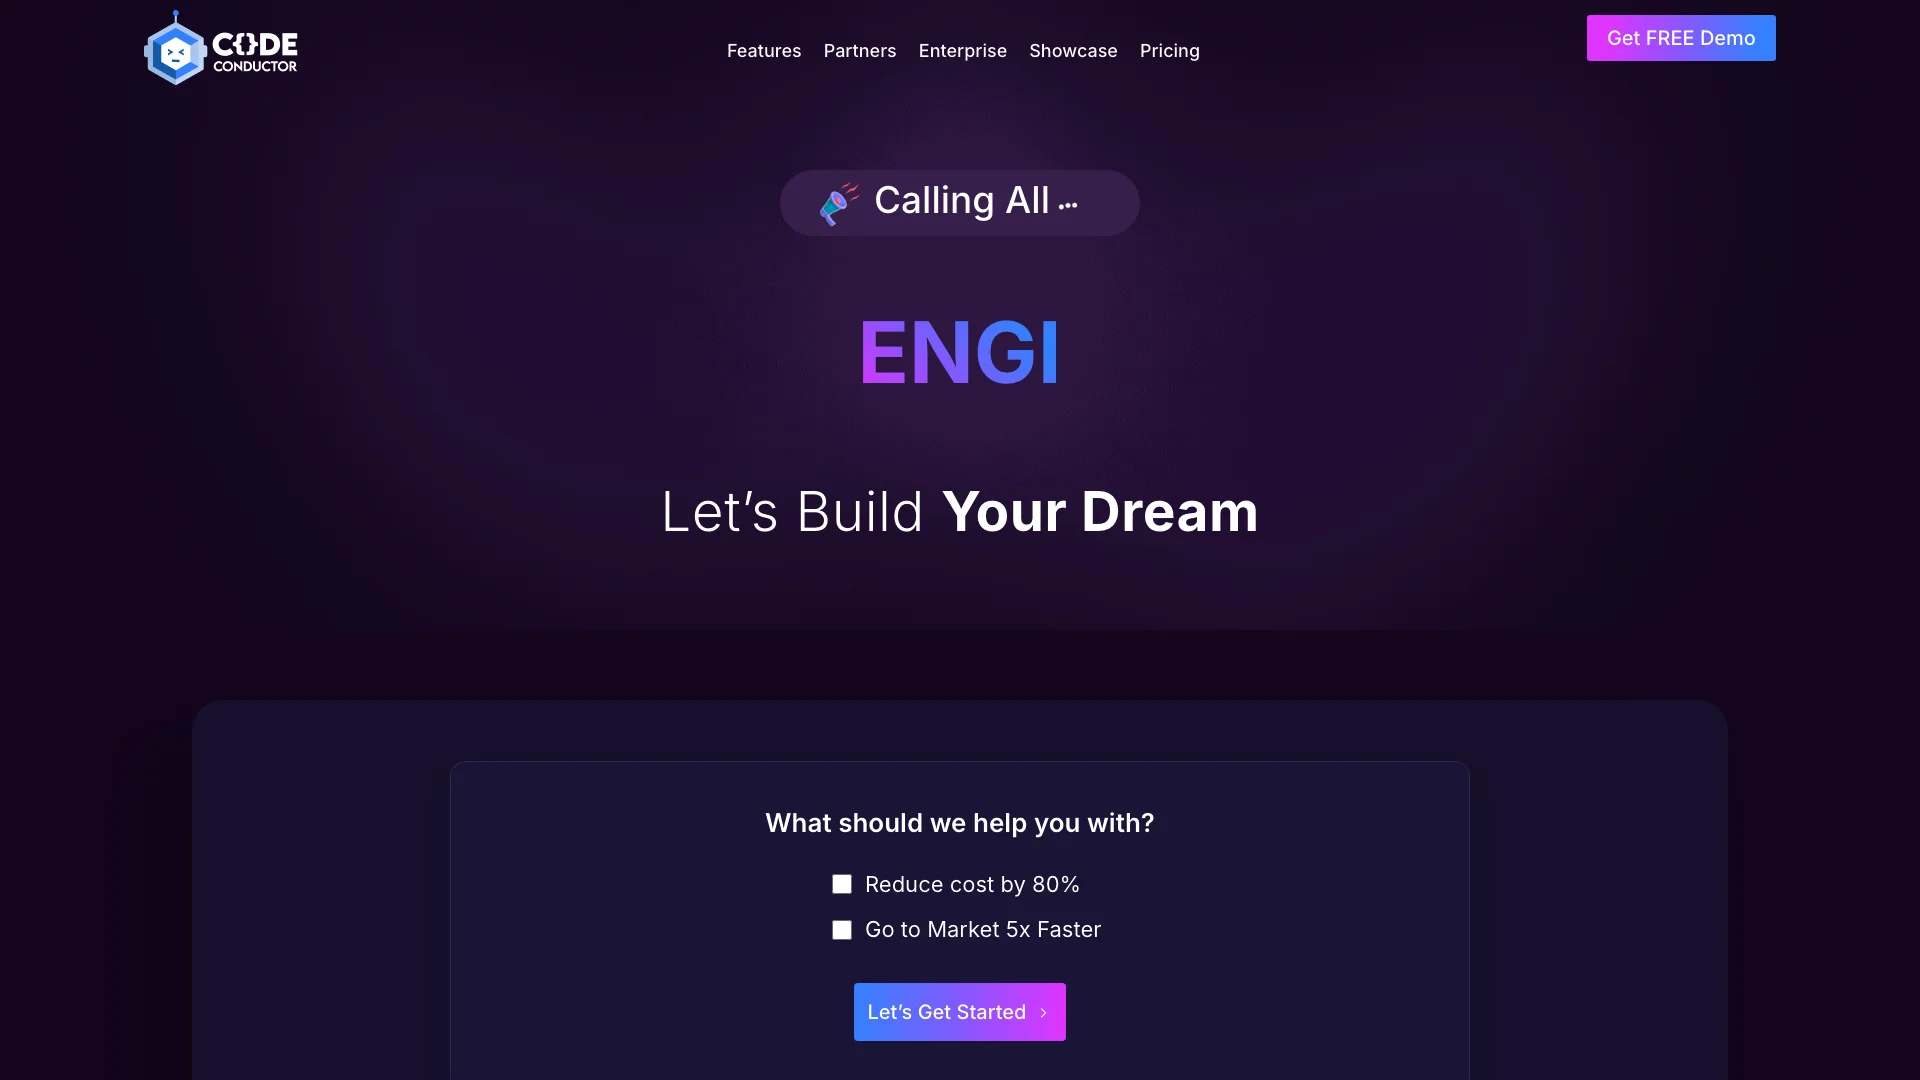Enable the Reduce cost checkbox option
This screenshot has width=1920, height=1080.
[x=841, y=884]
